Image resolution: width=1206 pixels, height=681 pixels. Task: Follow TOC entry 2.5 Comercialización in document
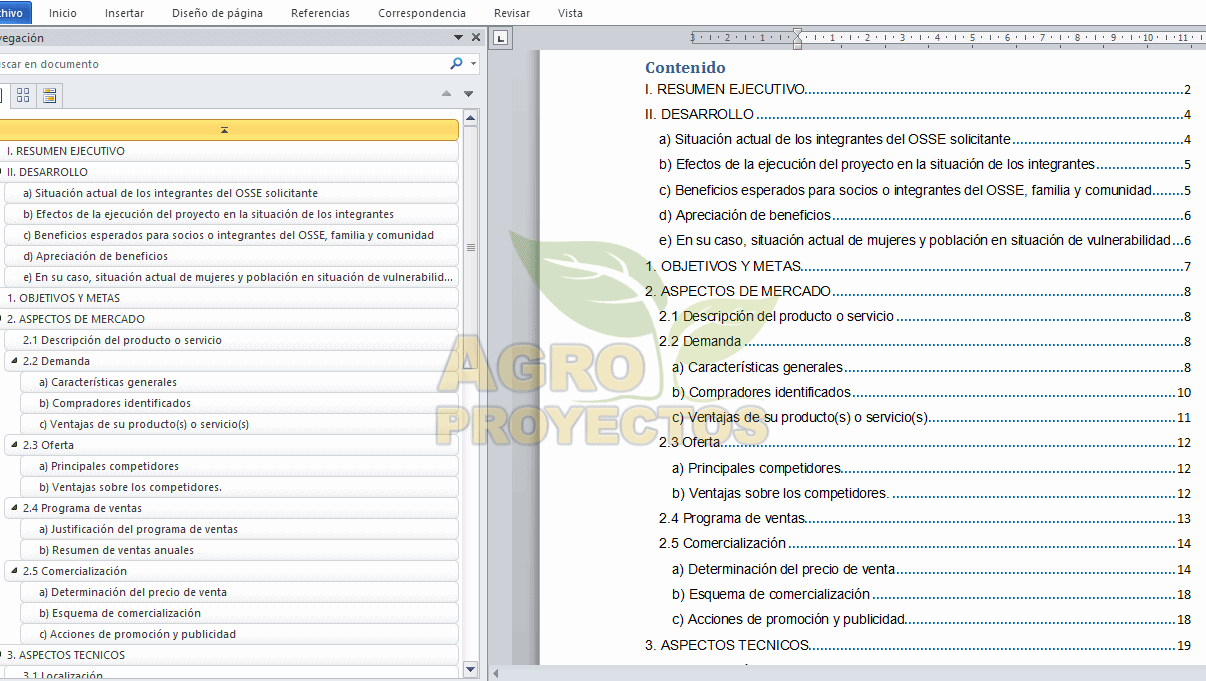[925, 544]
